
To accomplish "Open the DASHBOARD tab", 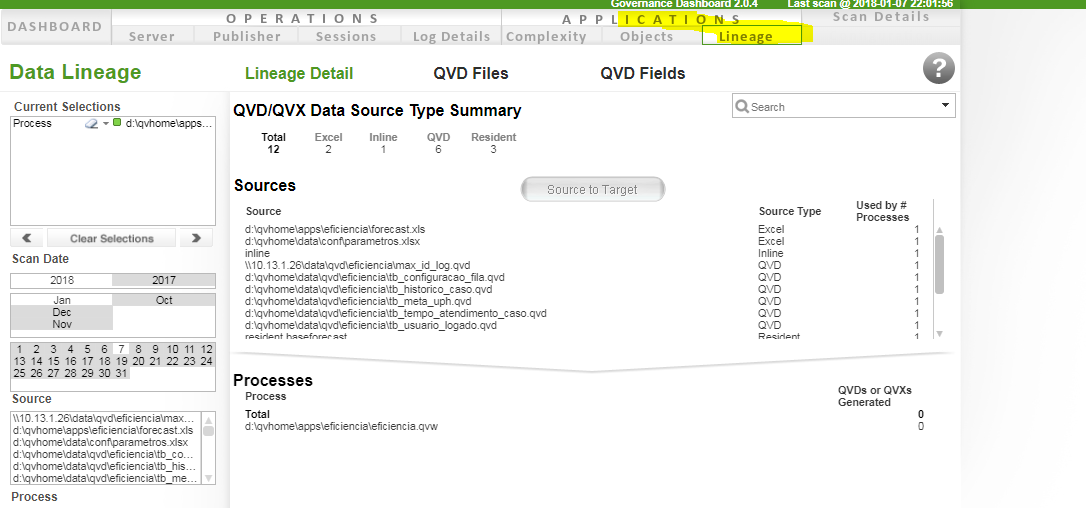I will coord(55,27).
